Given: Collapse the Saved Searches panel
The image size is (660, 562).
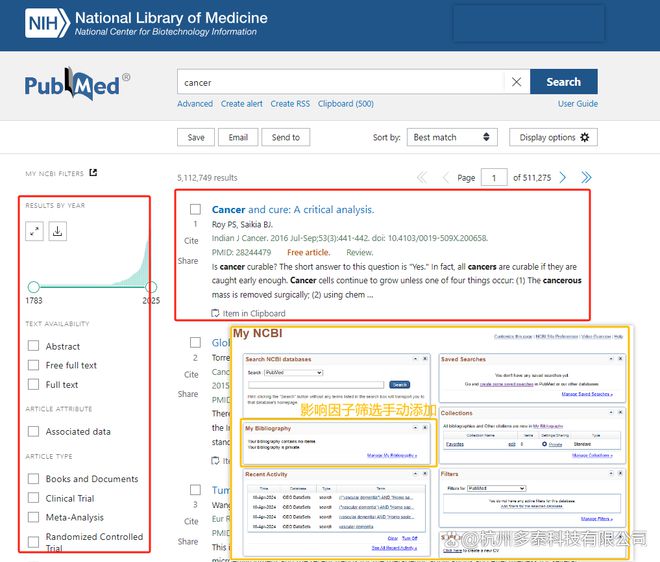Looking at the screenshot, I should [x=611, y=359].
